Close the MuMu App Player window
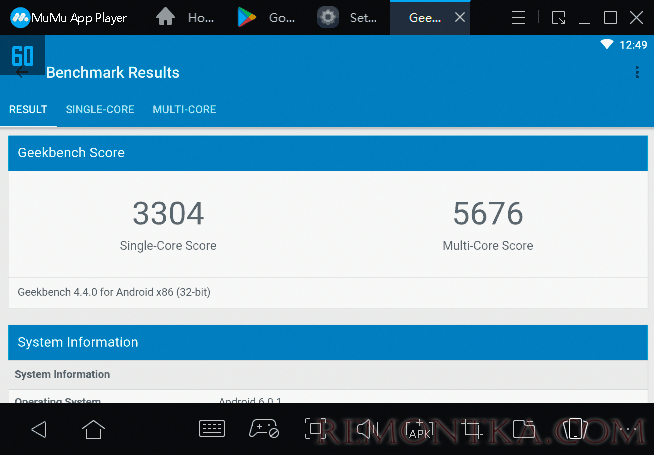 [636, 18]
